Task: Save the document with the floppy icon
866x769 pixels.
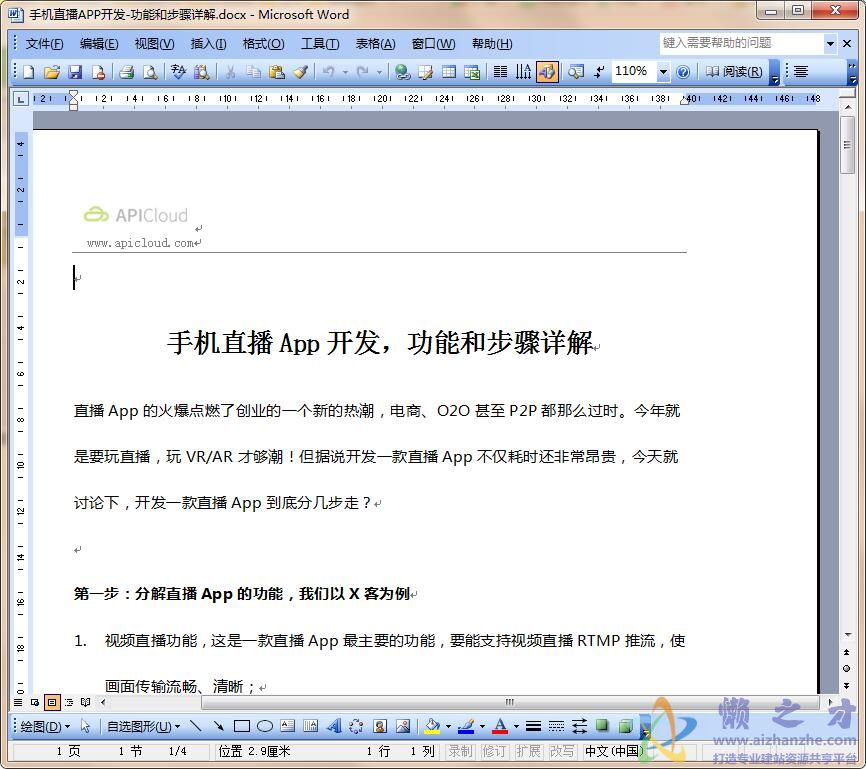Action: pyautogui.click(x=75, y=72)
